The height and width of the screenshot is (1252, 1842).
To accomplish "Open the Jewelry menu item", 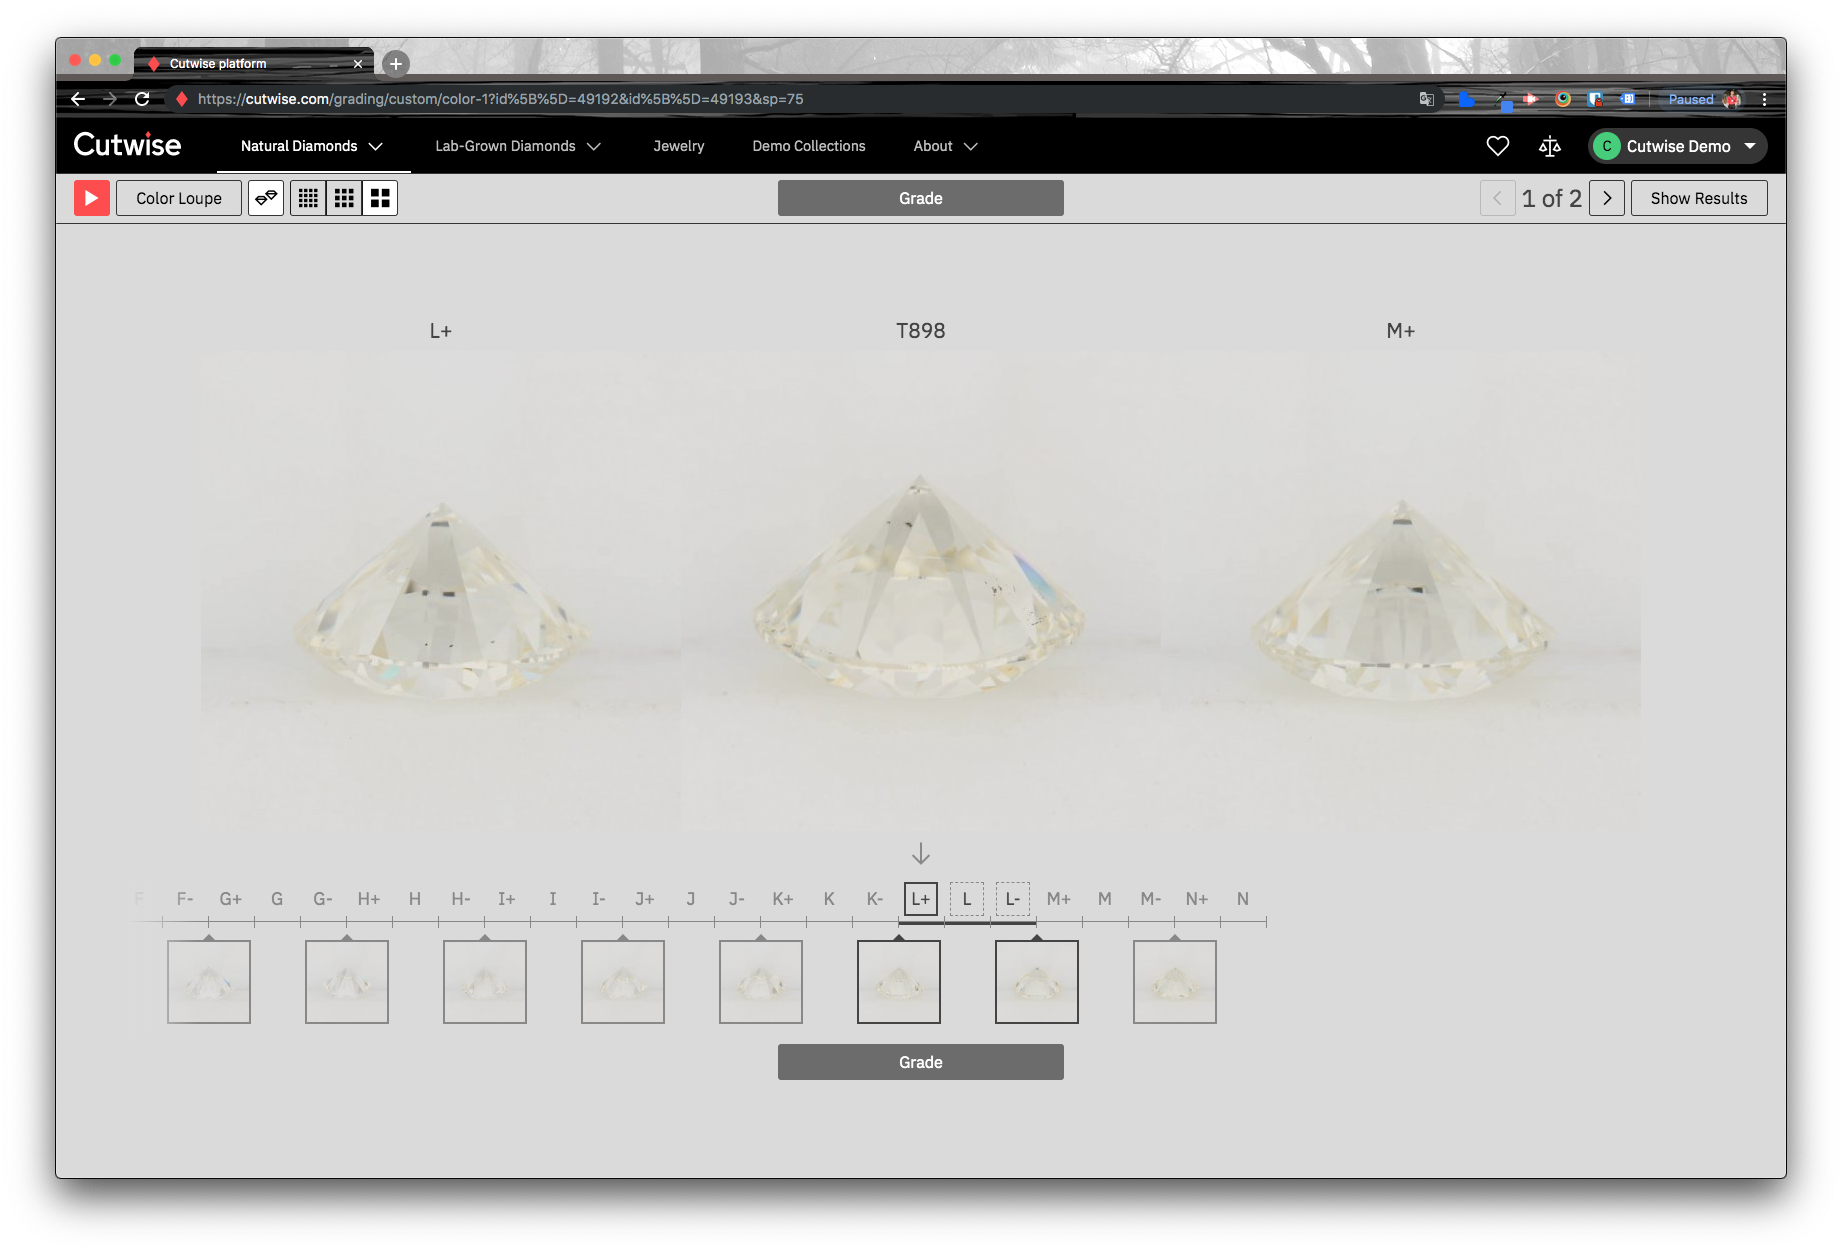I will click(679, 146).
